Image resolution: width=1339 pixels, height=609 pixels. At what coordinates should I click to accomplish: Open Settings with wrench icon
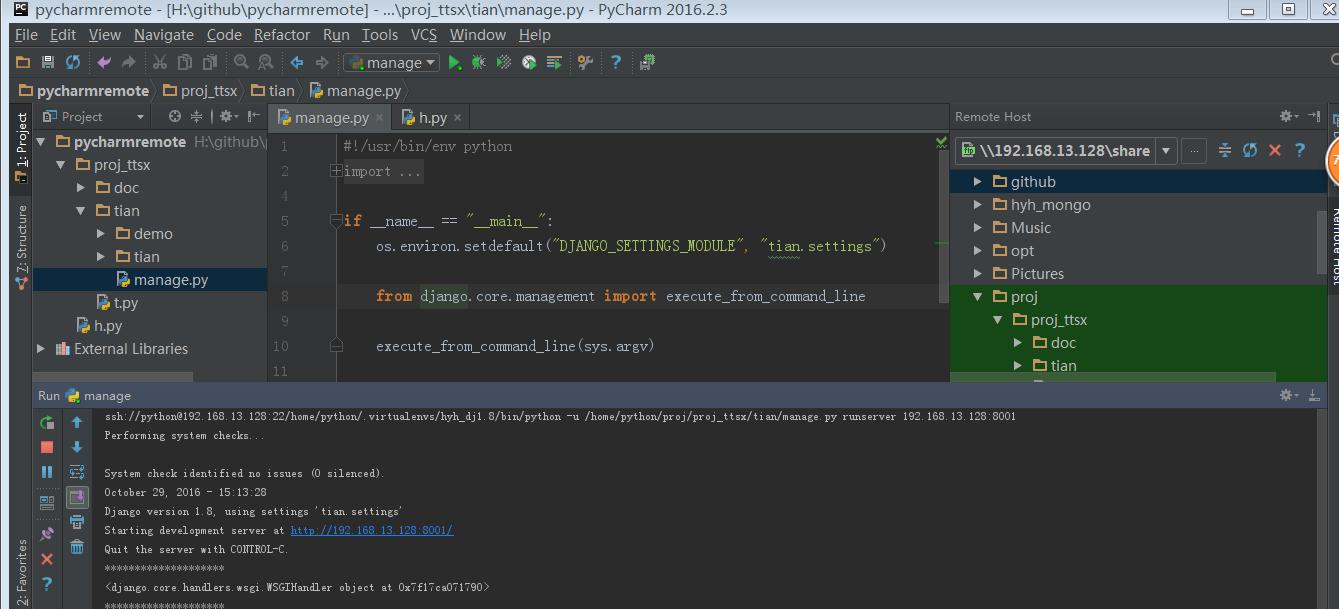pyautogui.click(x=585, y=62)
